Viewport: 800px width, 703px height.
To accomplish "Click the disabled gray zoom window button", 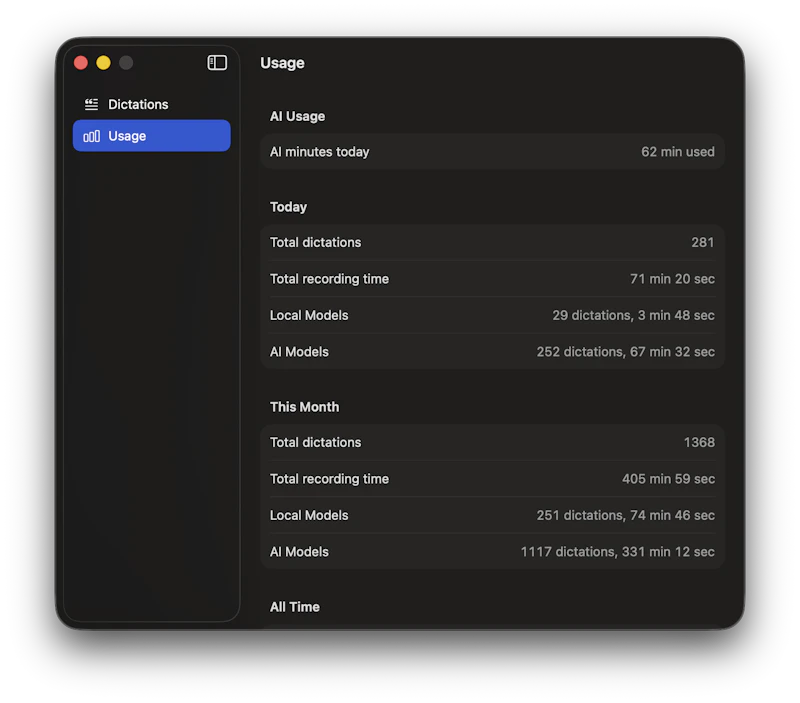I will tap(126, 63).
